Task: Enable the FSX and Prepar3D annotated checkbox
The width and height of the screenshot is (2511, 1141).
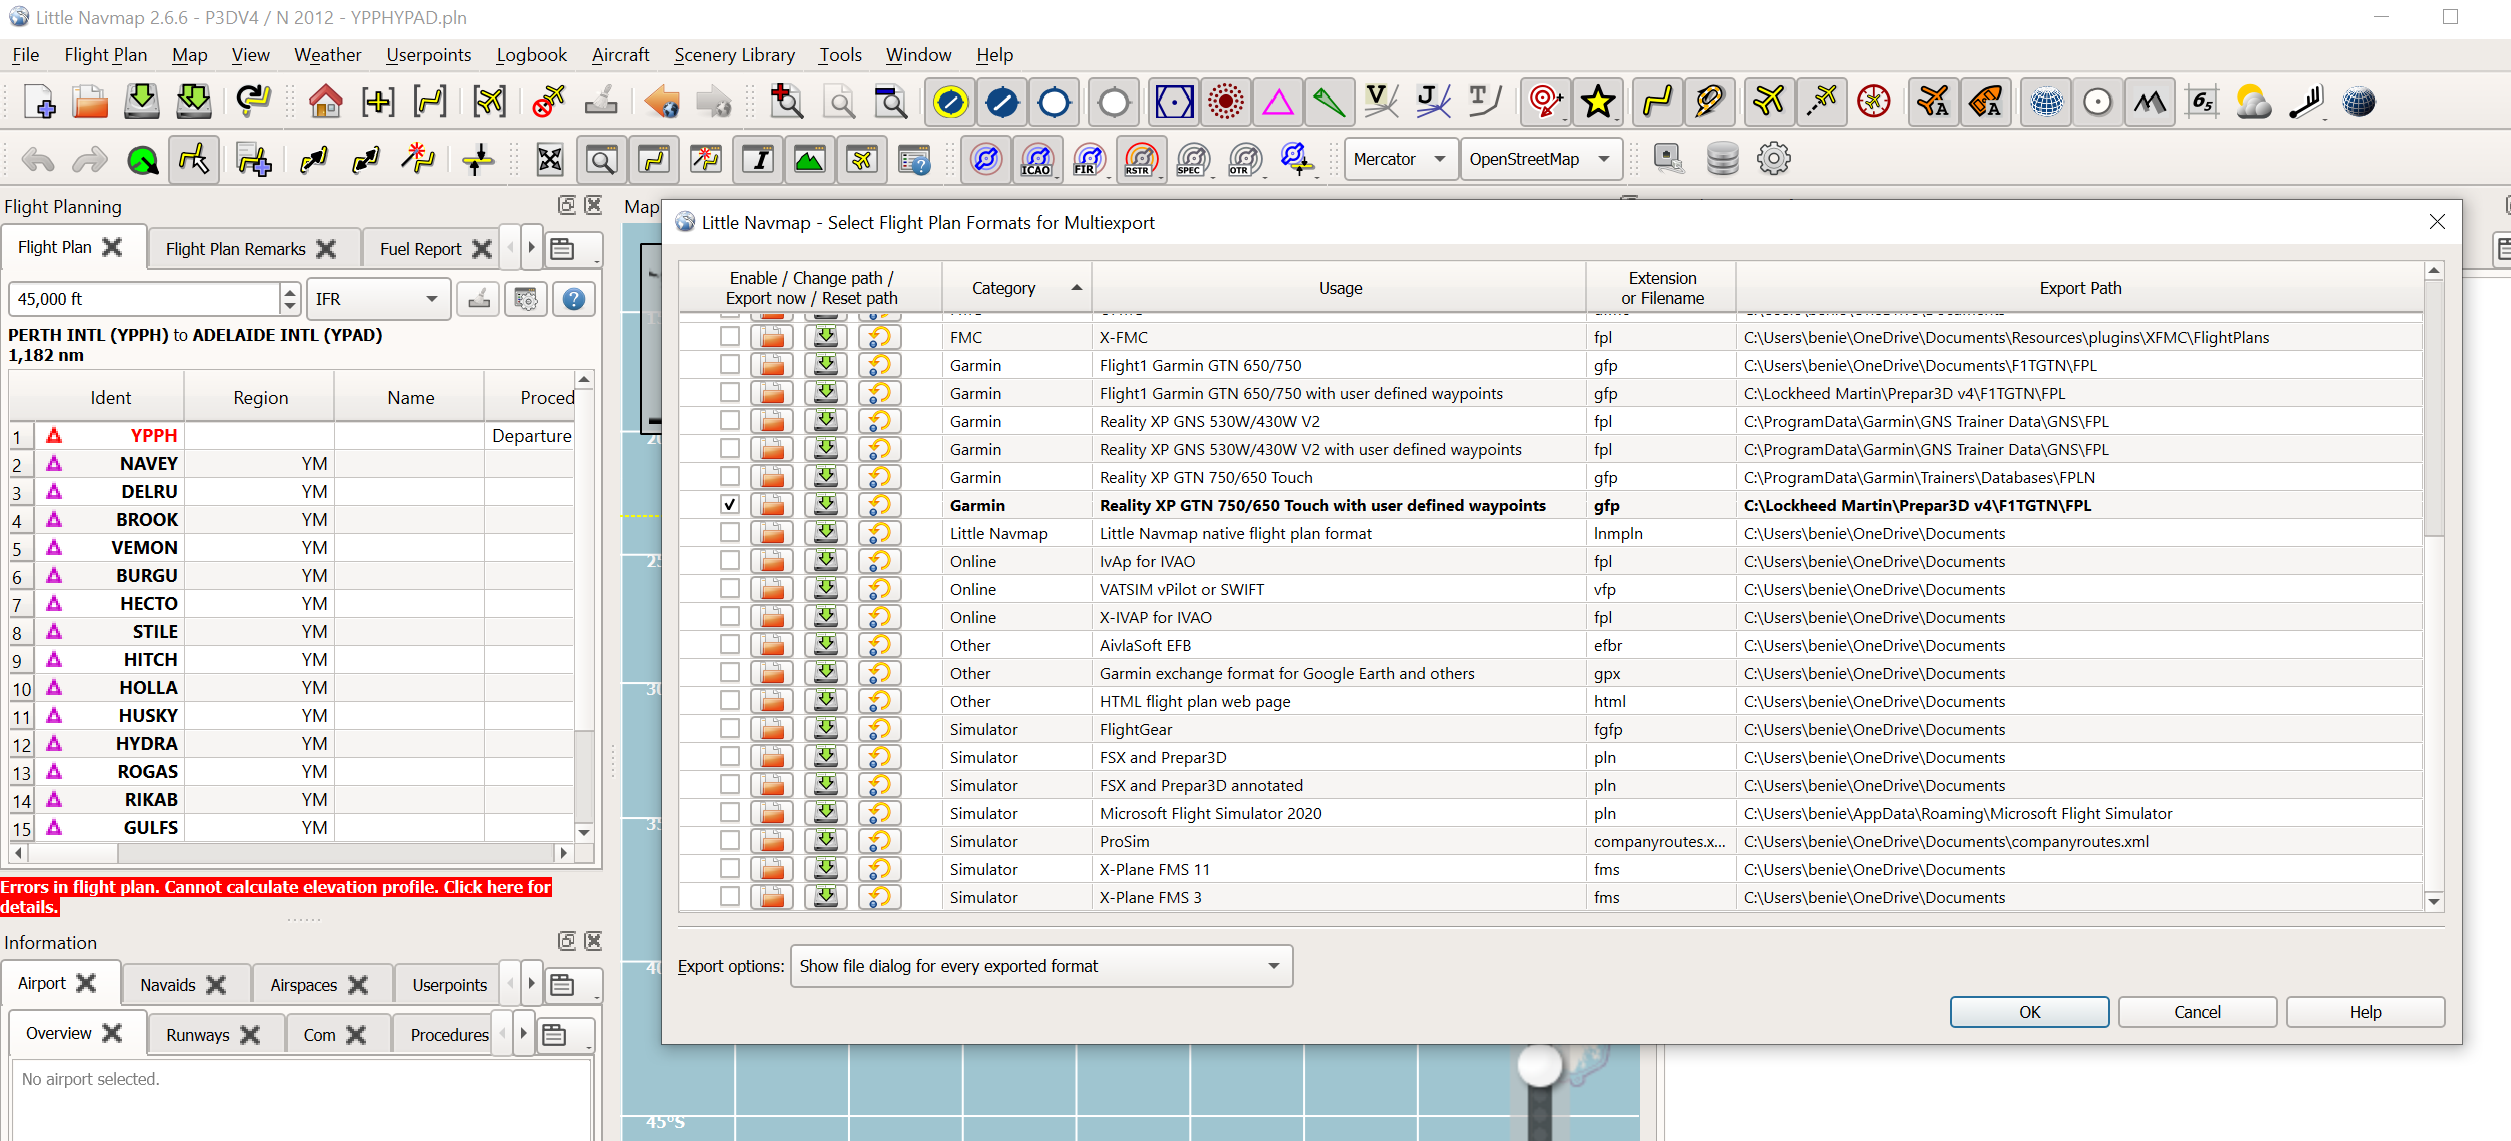Action: pos(730,786)
